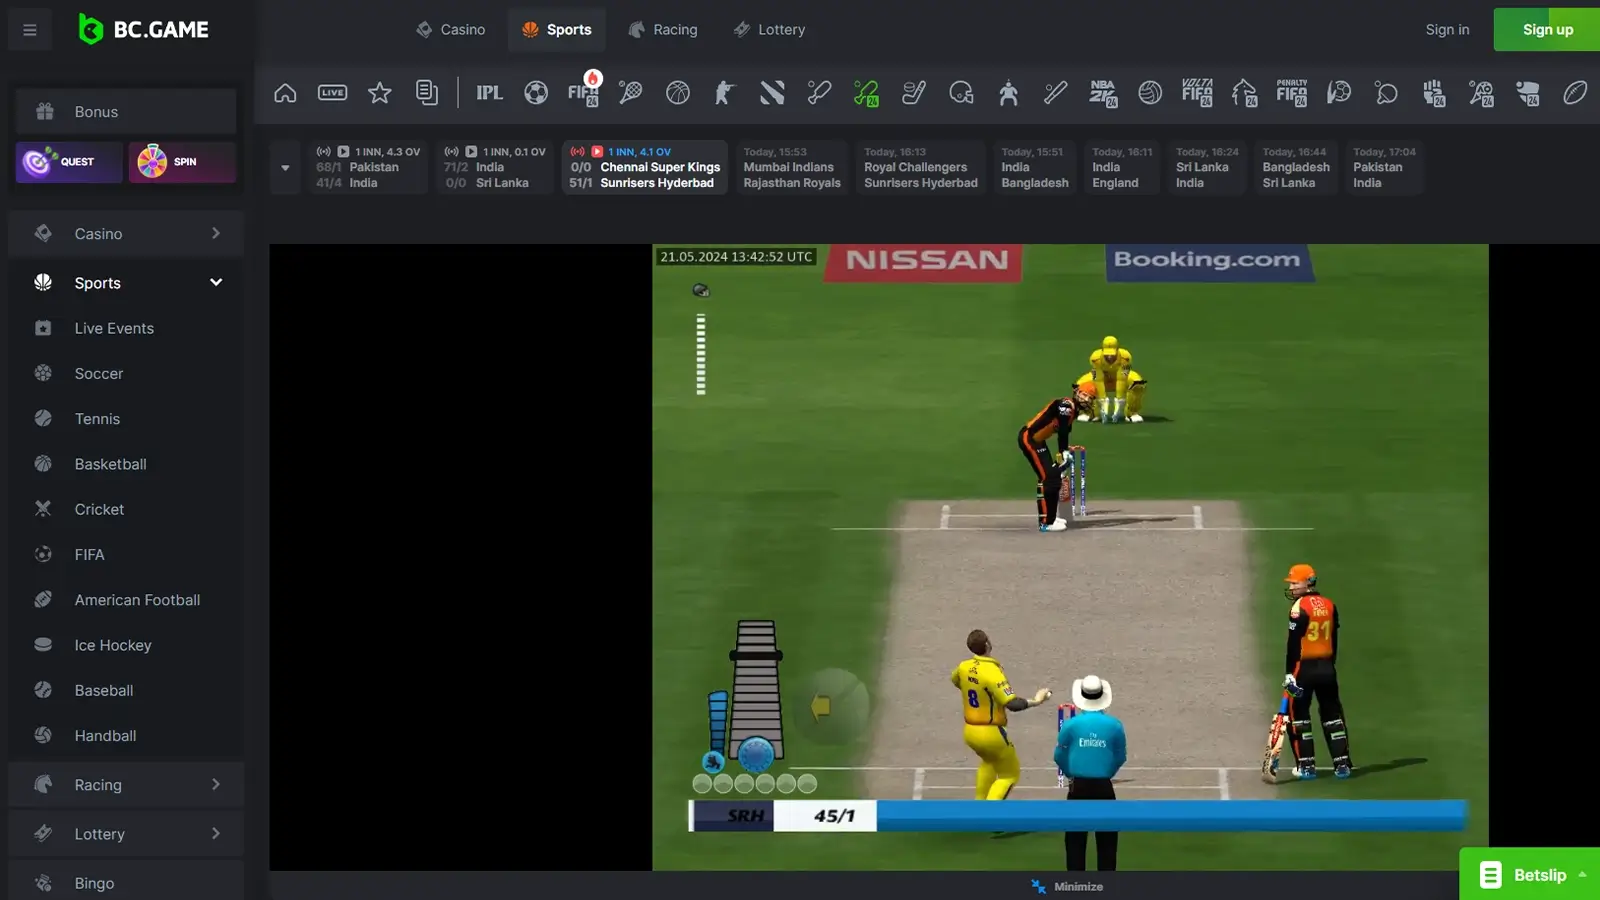This screenshot has height=900, width=1600.
Task: Select the sumo wrestler icon
Action: pos(1008,93)
